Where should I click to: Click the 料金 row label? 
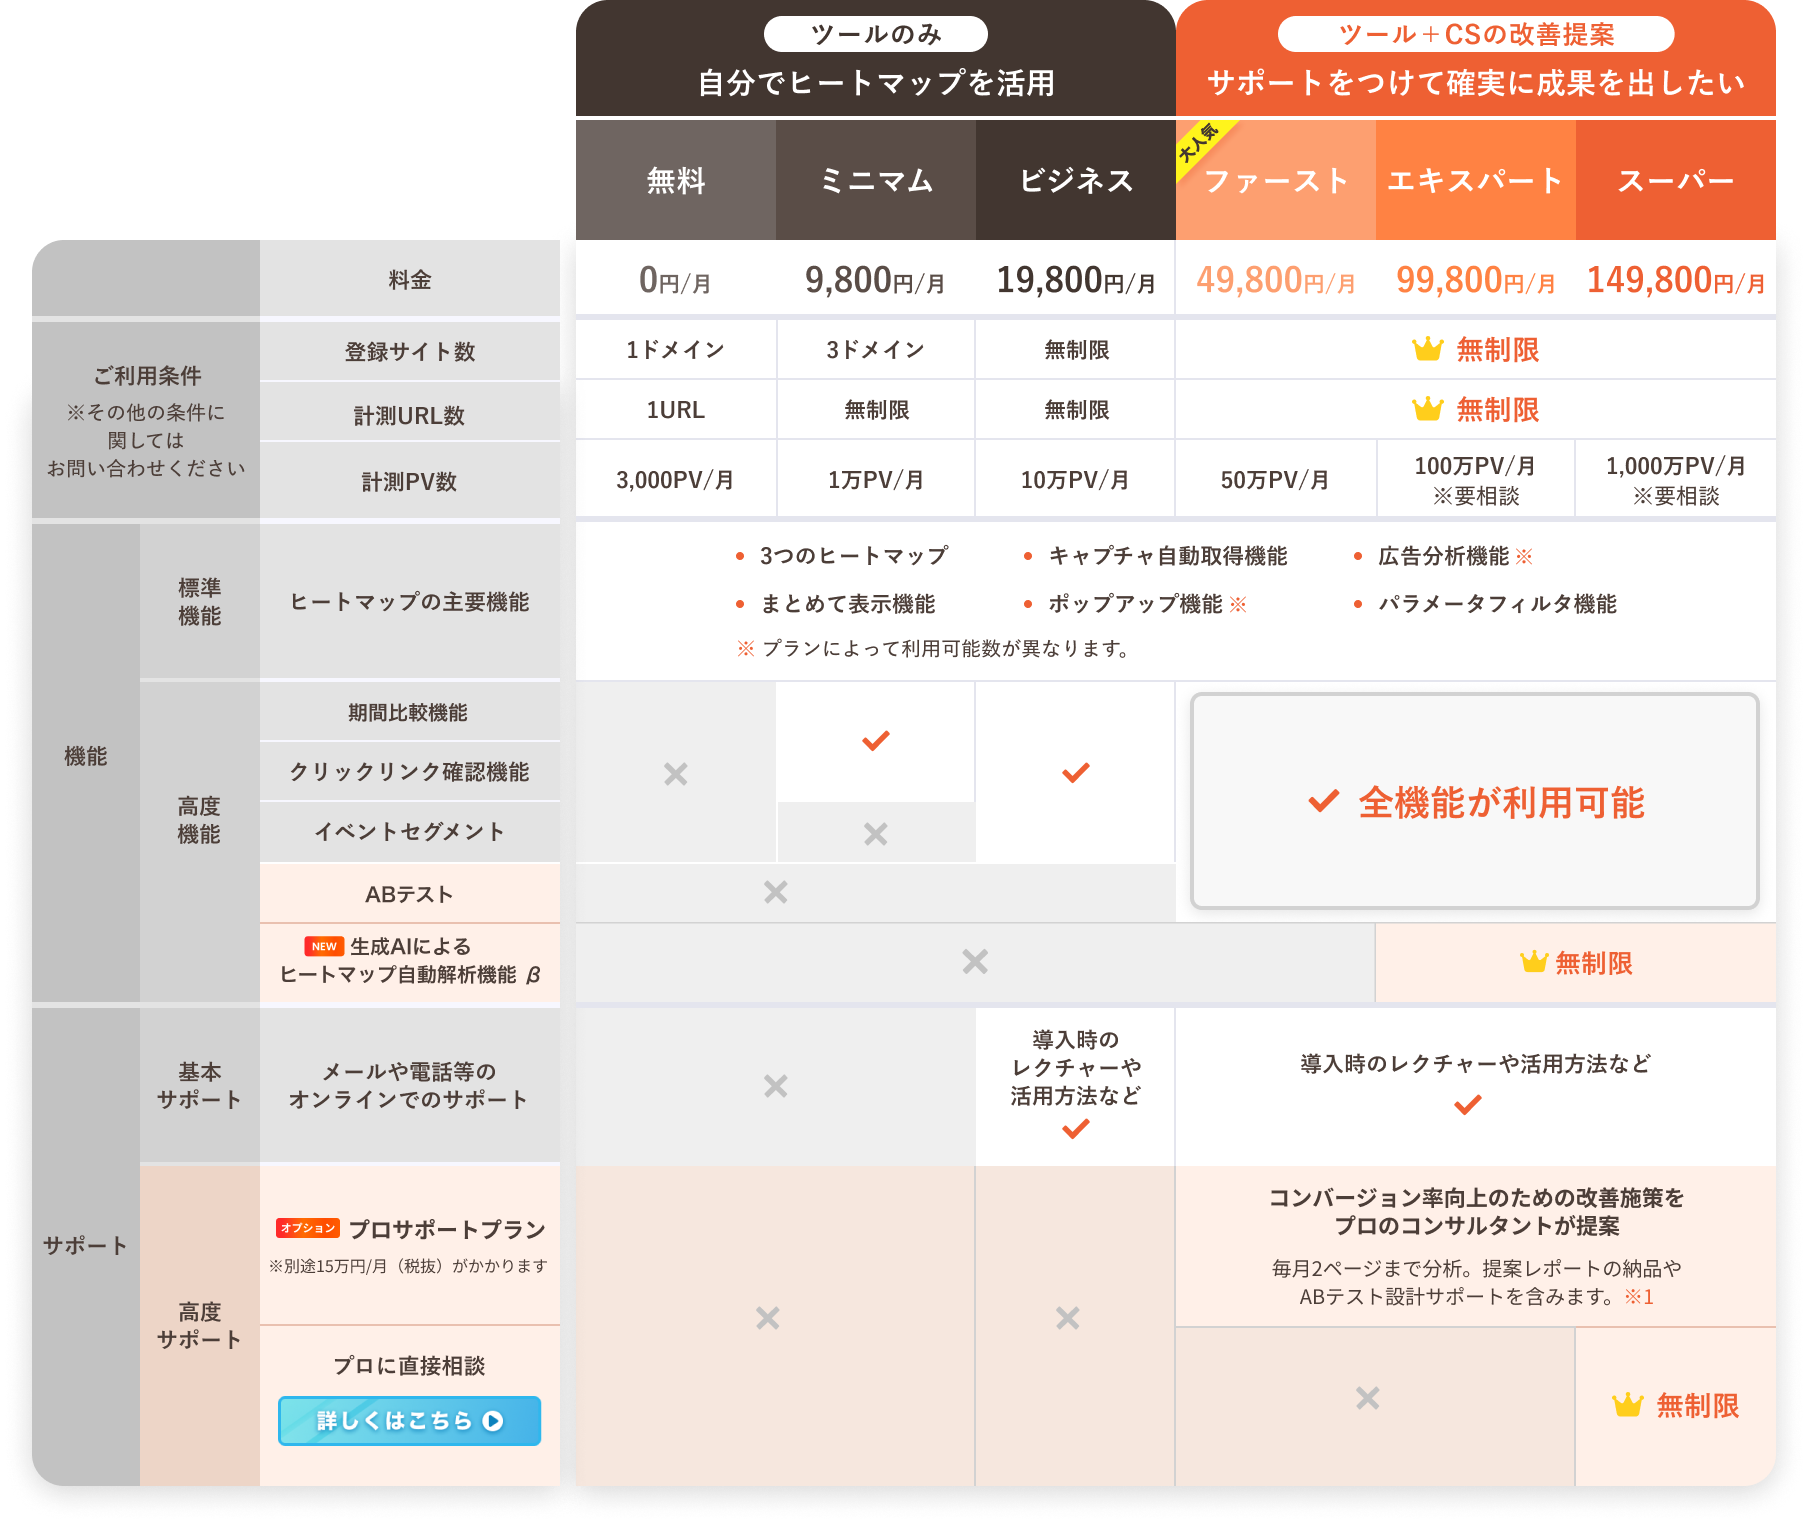[409, 280]
